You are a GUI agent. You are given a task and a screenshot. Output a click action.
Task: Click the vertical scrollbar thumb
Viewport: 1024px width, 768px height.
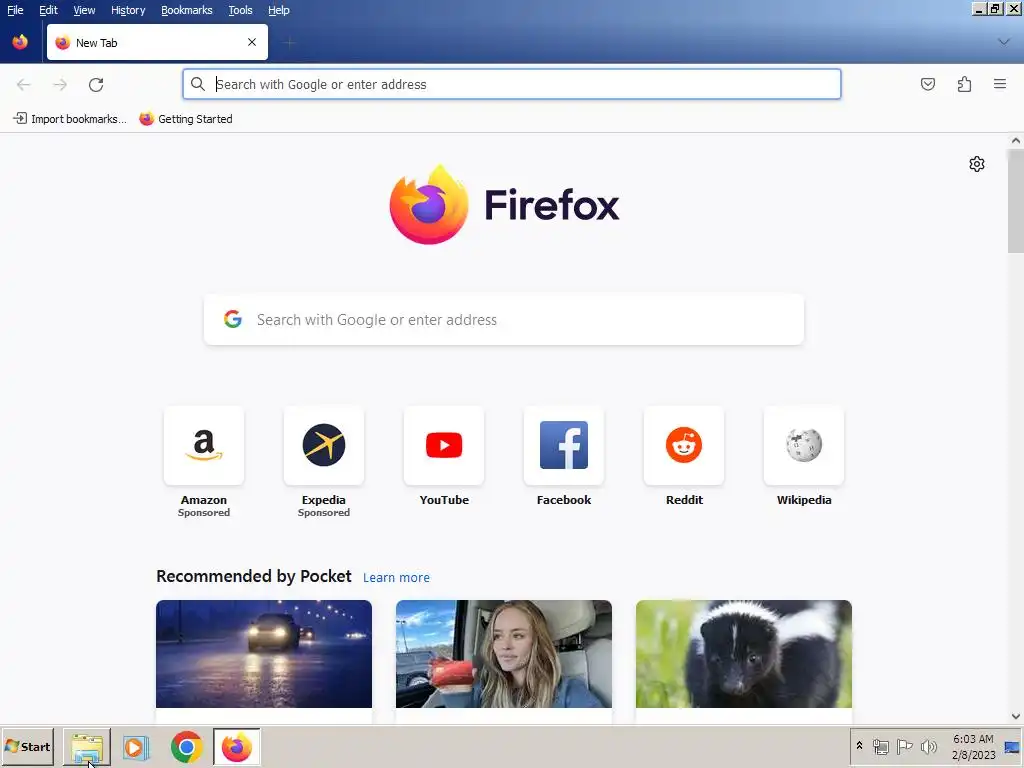coord(1016,201)
